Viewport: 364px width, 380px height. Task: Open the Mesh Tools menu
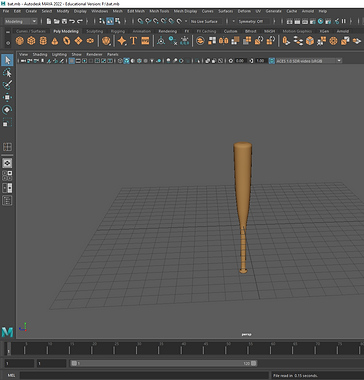pos(159,11)
